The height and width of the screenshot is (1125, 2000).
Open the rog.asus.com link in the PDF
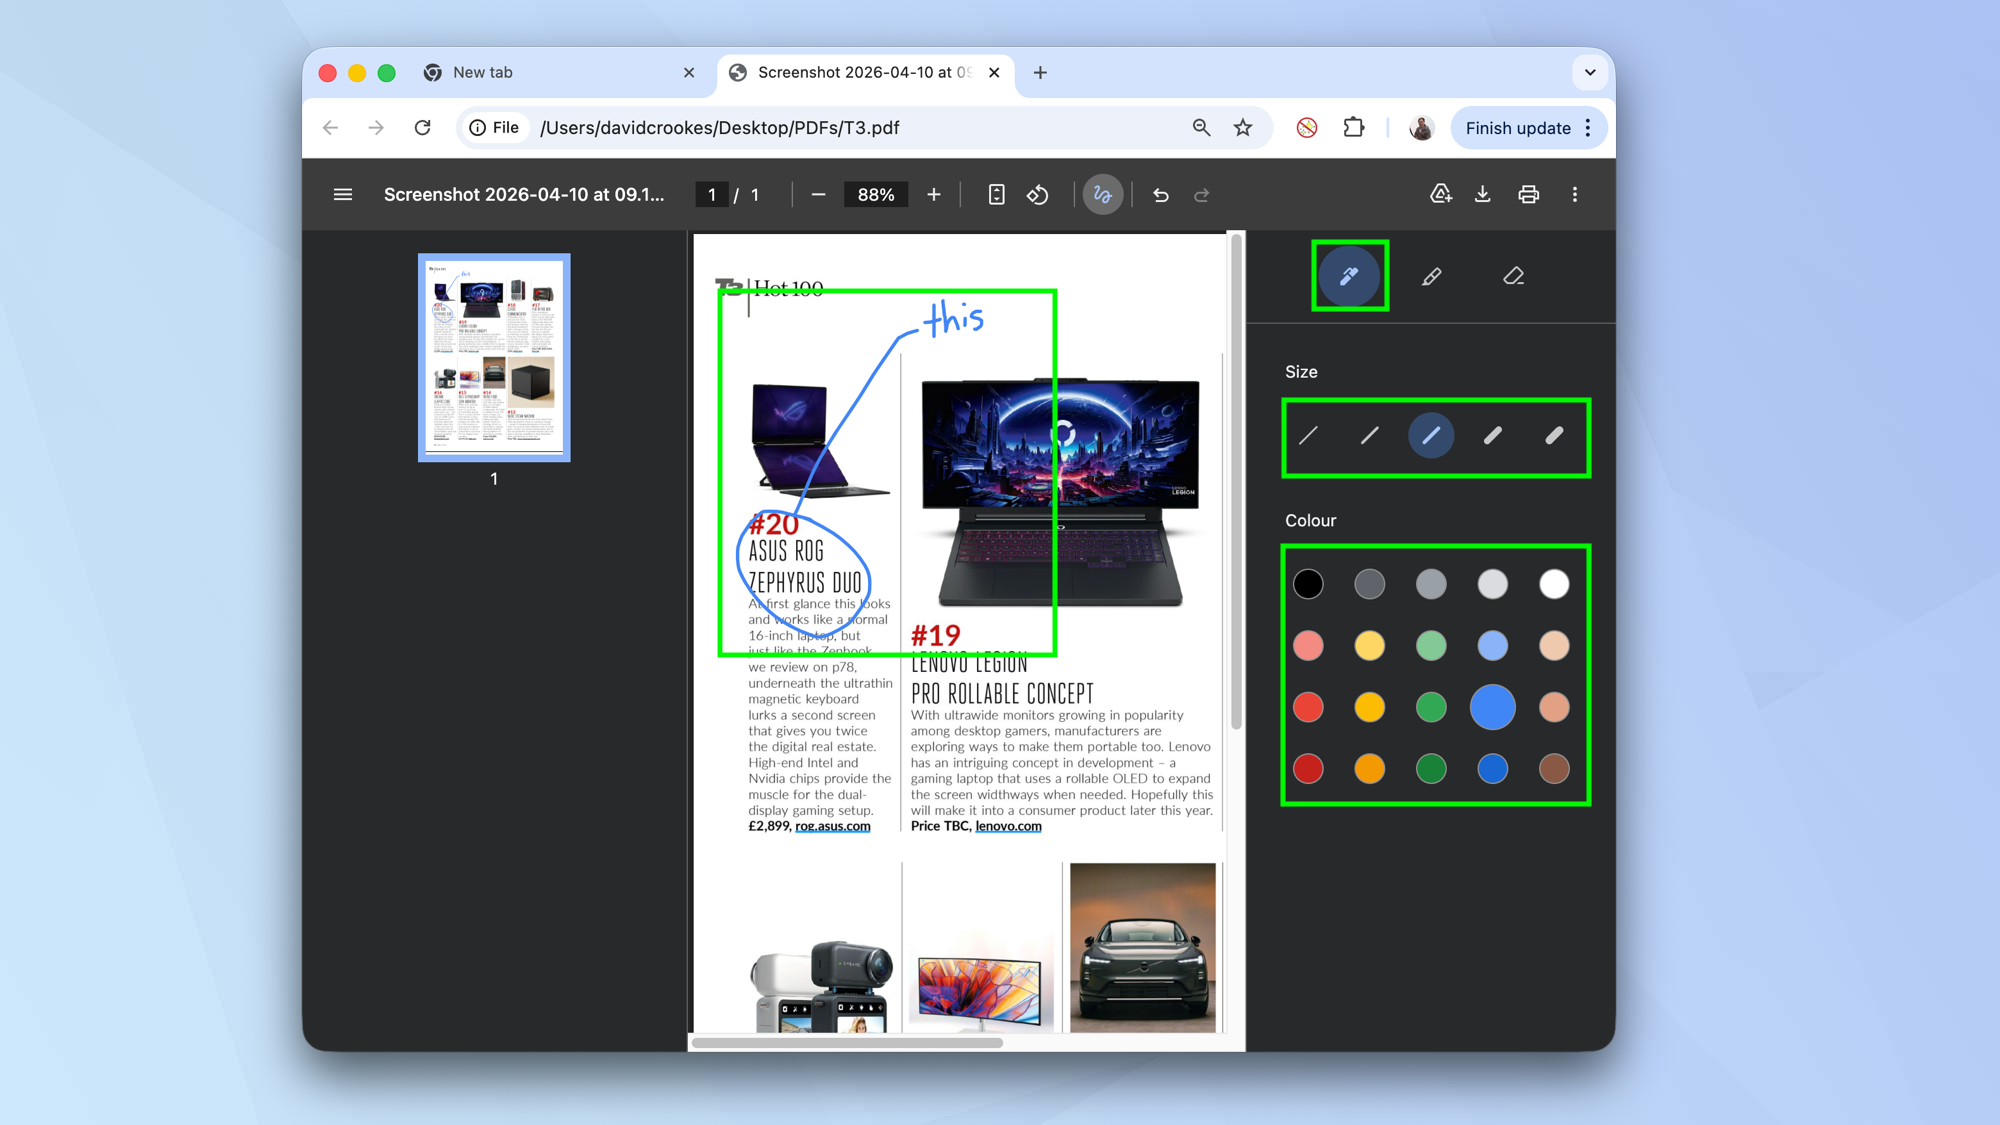(x=832, y=826)
